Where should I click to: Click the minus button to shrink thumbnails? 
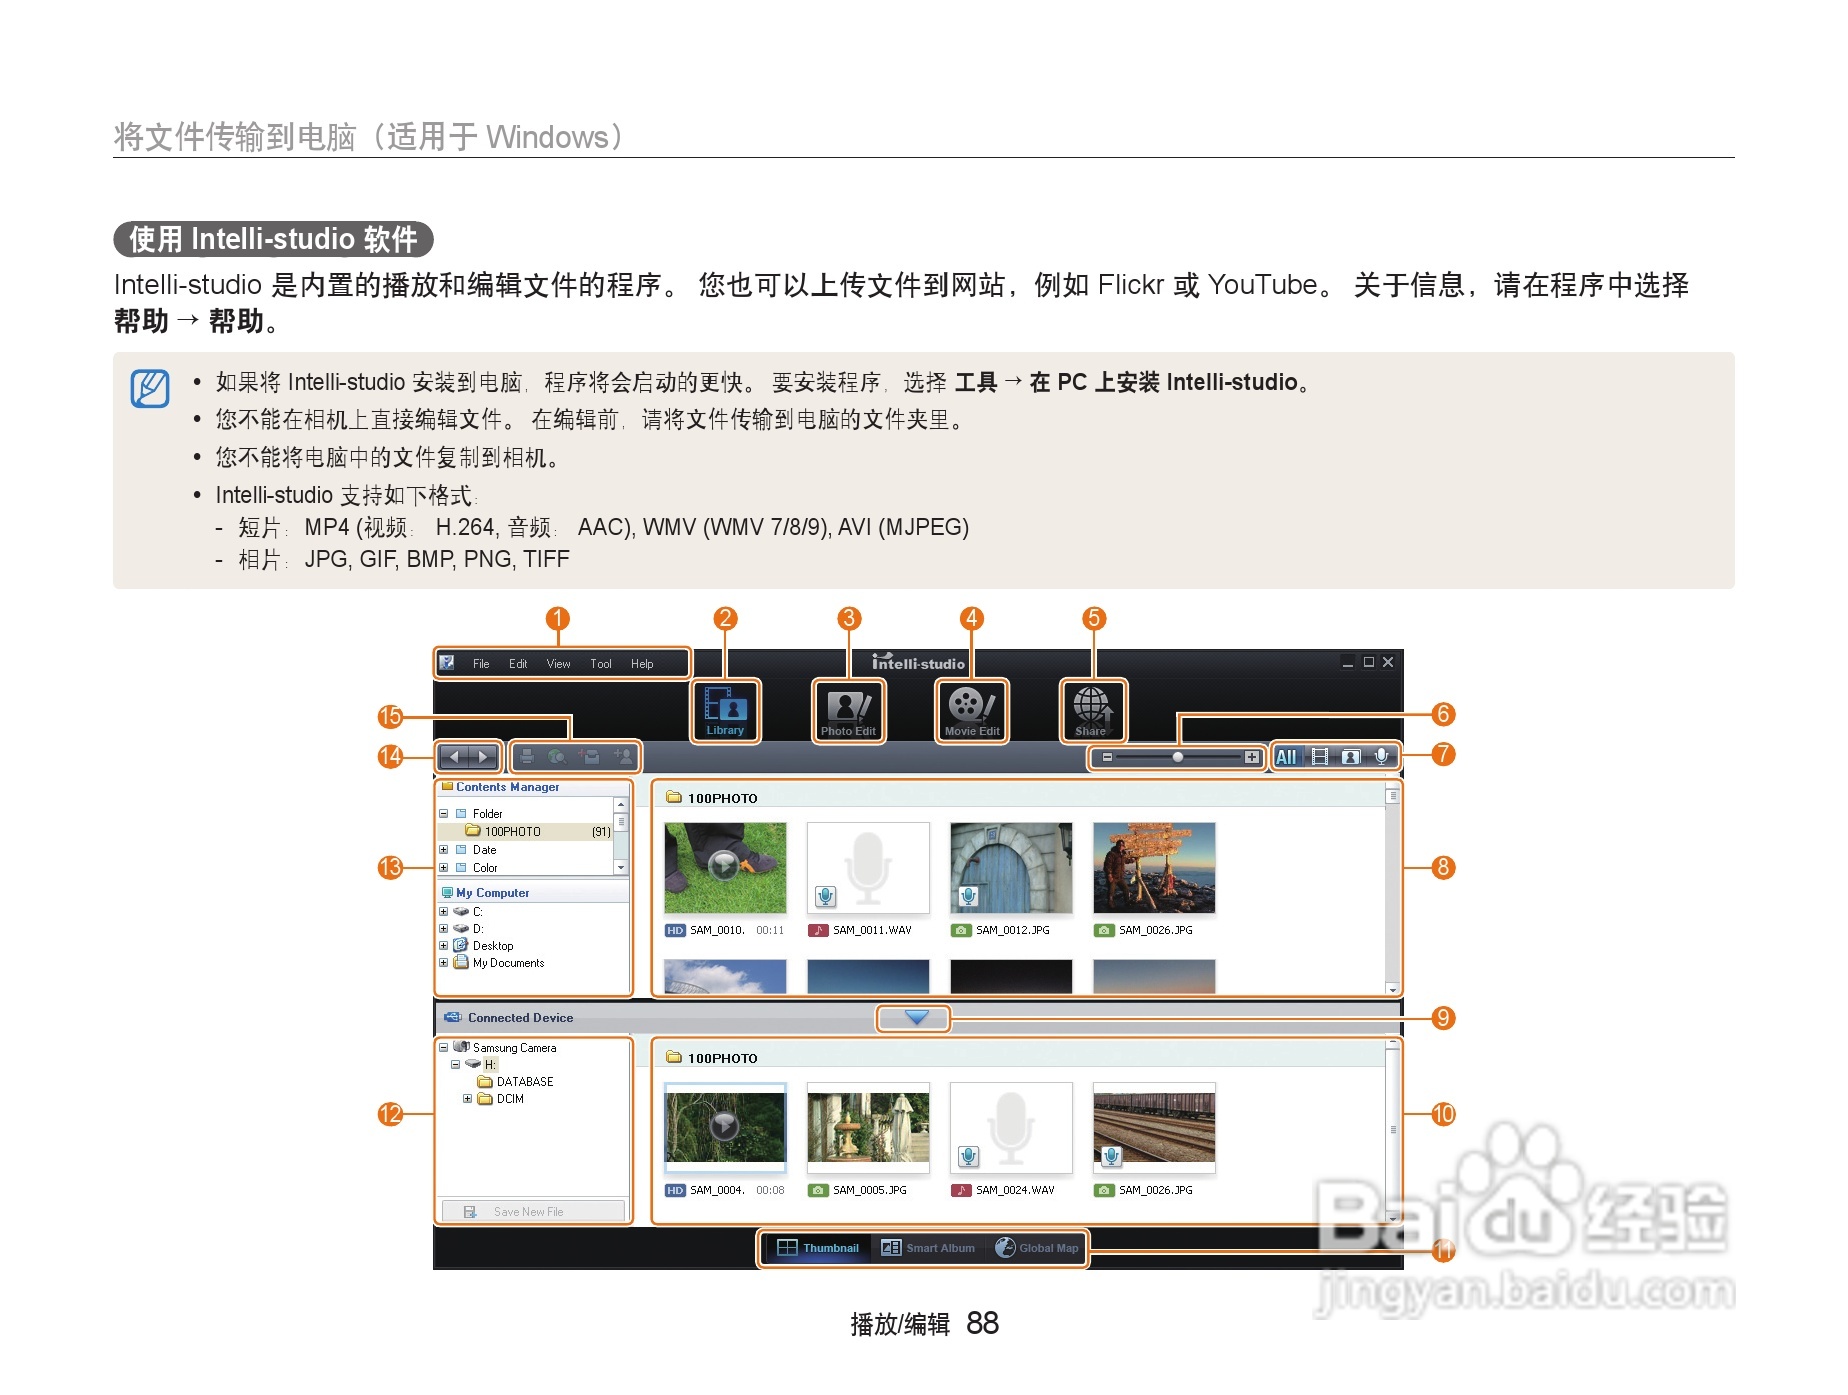1107,757
